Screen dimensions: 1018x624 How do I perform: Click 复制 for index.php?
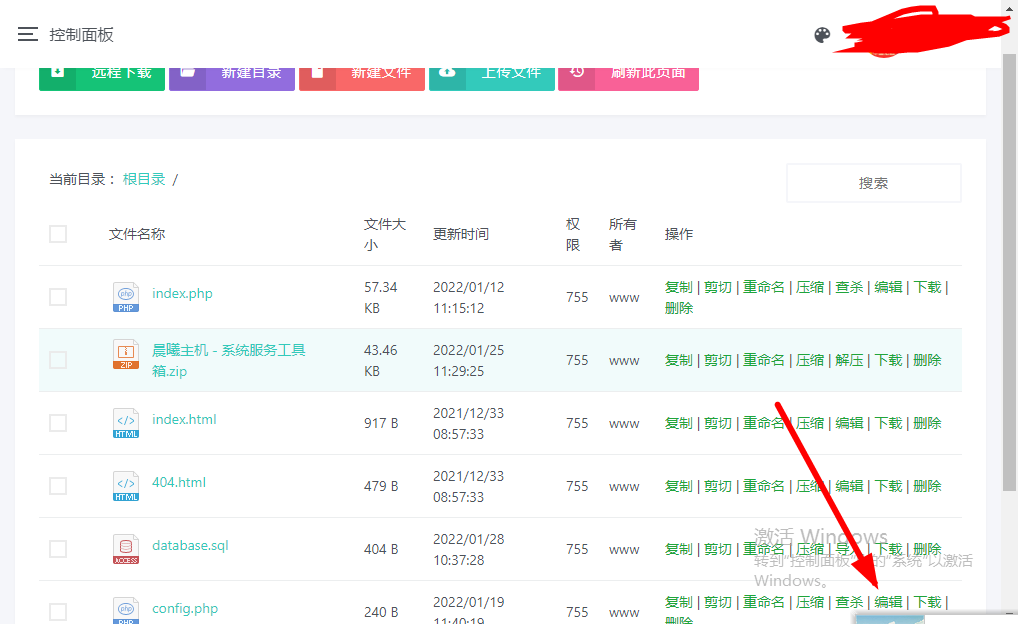[x=679, y=287]
